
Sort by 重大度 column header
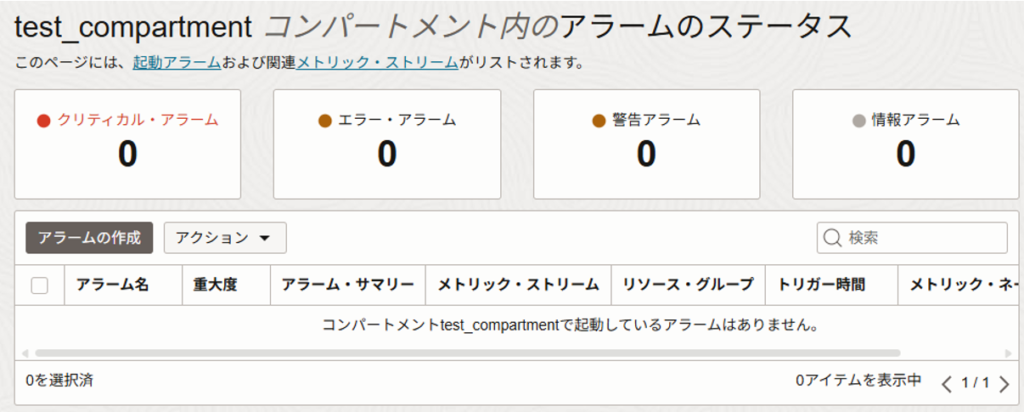tap(215, 285)
